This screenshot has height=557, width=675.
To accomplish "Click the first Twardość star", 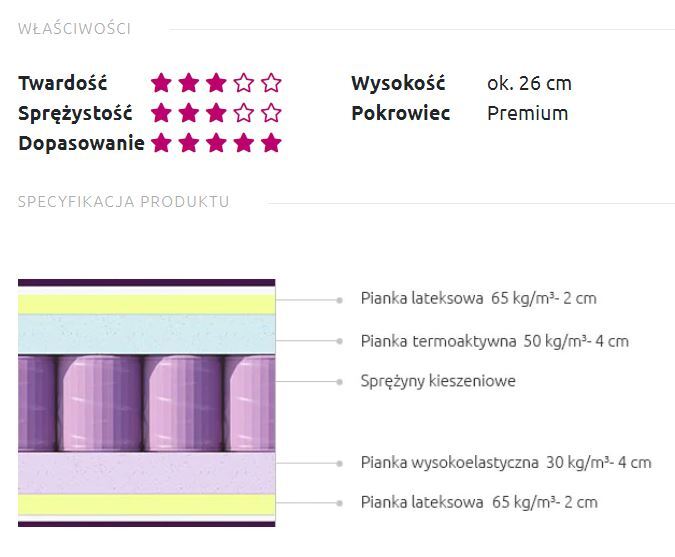I will (x=162, y=83).
